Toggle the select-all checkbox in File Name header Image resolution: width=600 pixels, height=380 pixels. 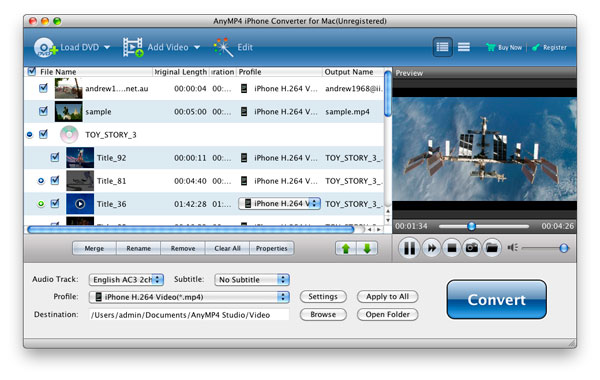[32, 72]
